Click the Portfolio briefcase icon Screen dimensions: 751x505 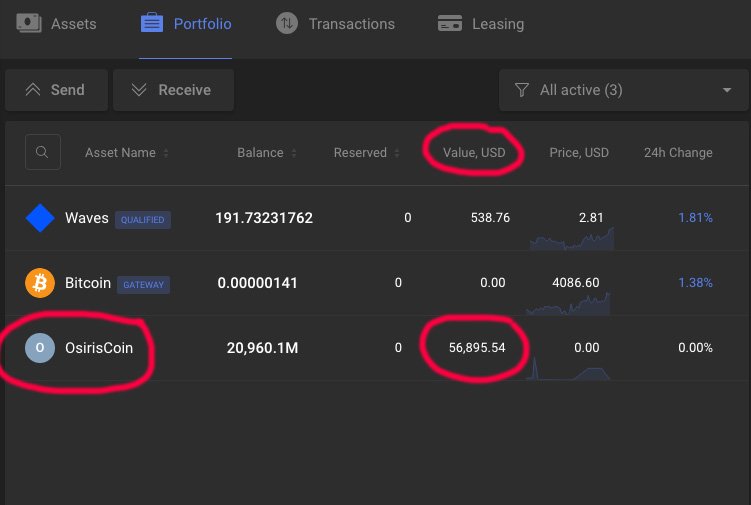[x=152, y=23]
